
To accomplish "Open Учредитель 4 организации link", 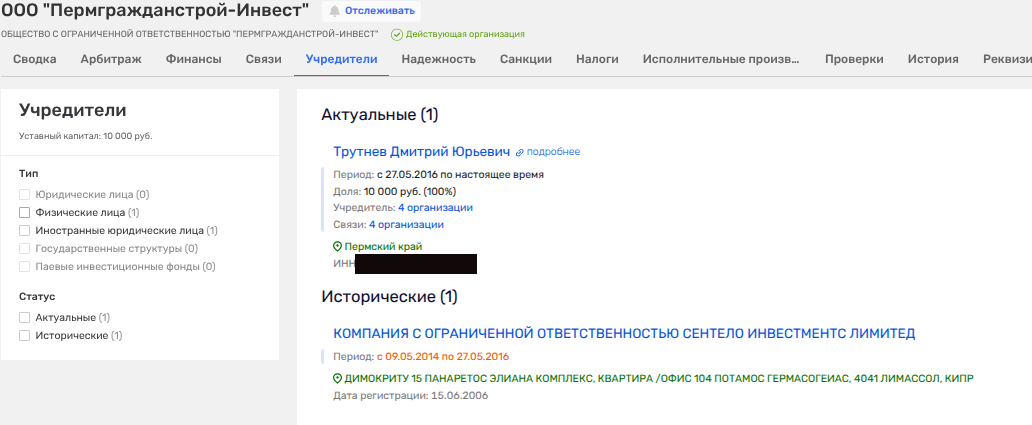I will click(x=435, y=207).
